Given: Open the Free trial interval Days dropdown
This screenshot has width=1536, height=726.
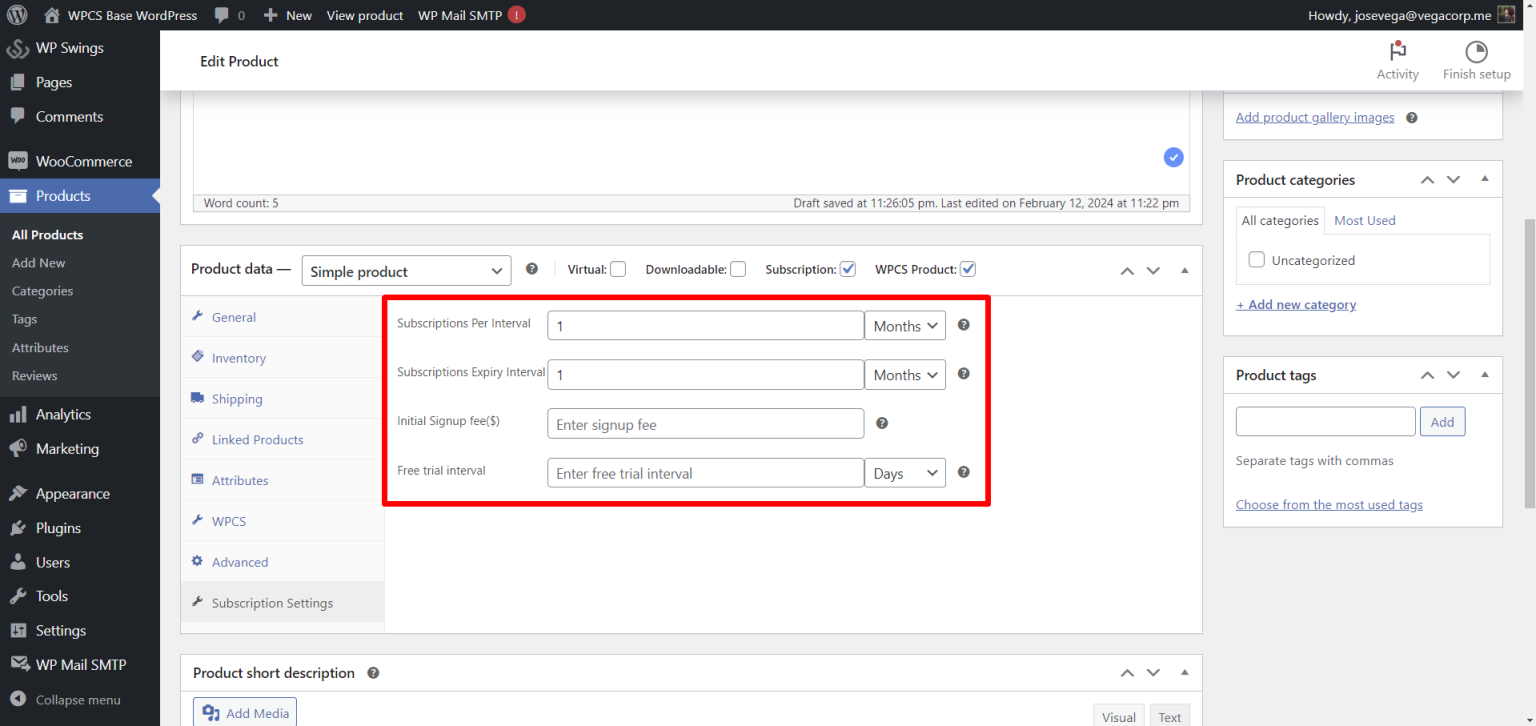Looking at the screenshot, I should click(904, 472).
